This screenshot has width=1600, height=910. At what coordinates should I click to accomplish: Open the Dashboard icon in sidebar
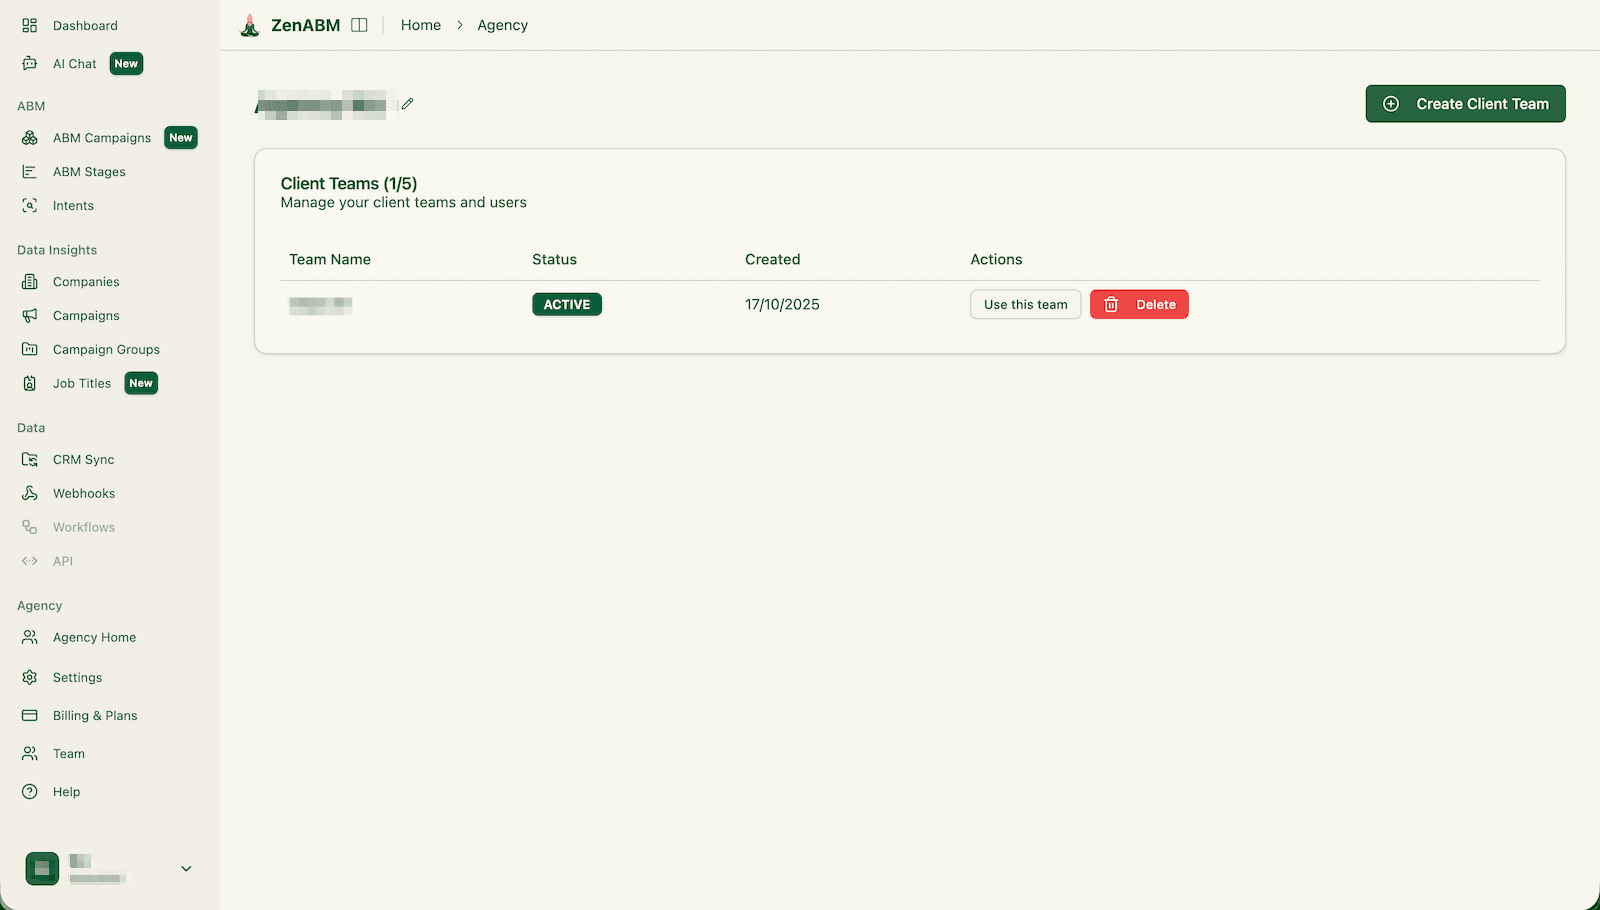tap(30, 26)
